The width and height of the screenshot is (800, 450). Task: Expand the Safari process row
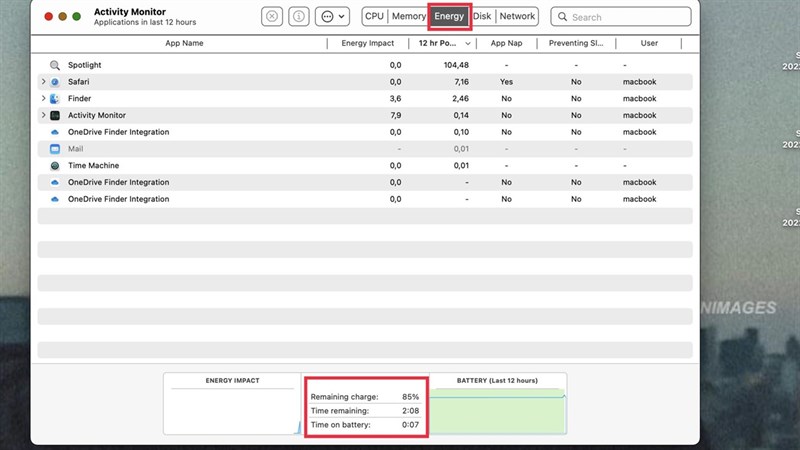point(43,82)
